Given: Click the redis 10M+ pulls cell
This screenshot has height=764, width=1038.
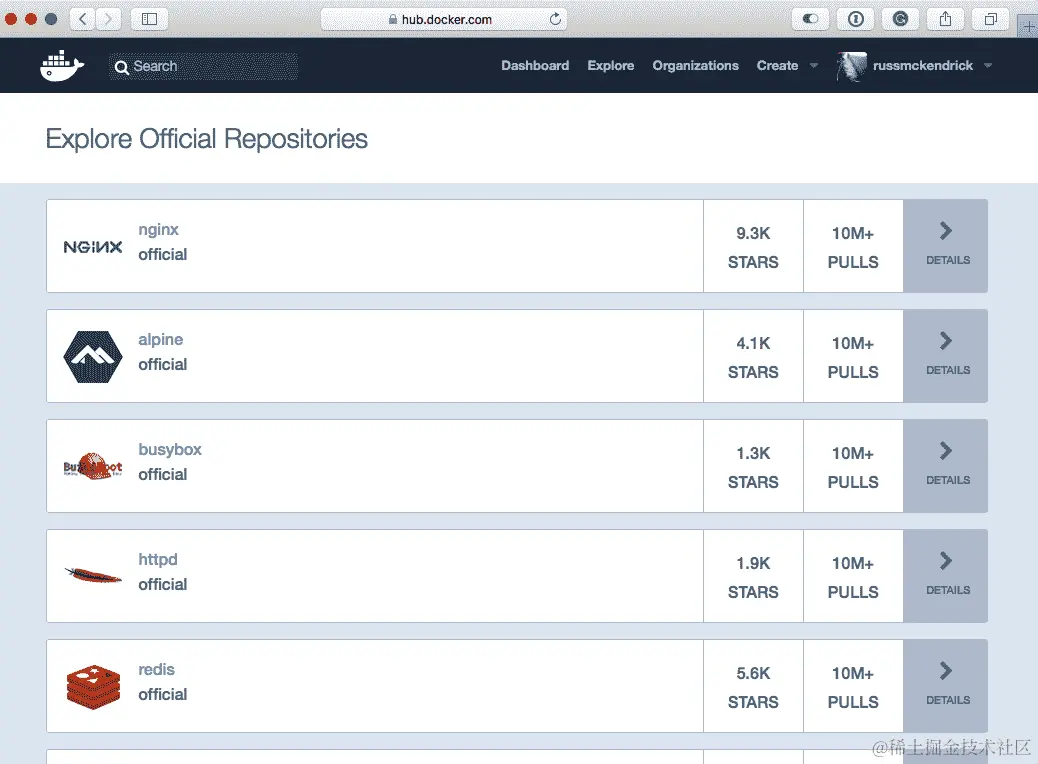Looking at the screenshot, I should click(853, 686).
